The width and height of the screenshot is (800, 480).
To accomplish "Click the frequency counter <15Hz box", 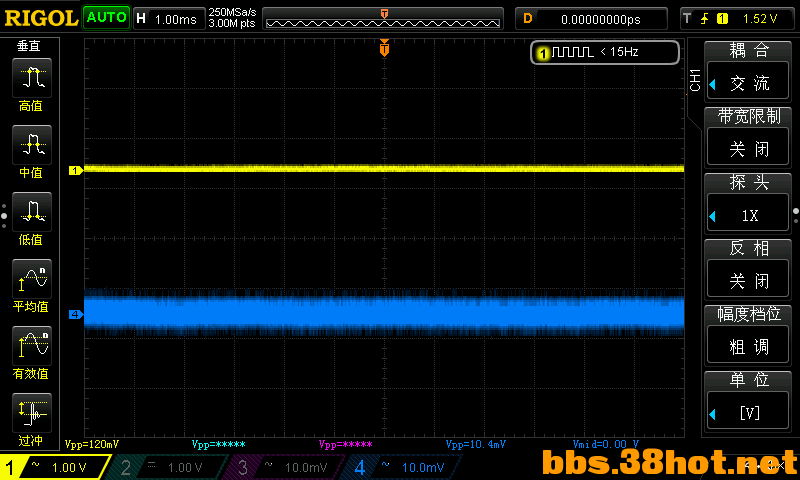I will click(605, 52).
